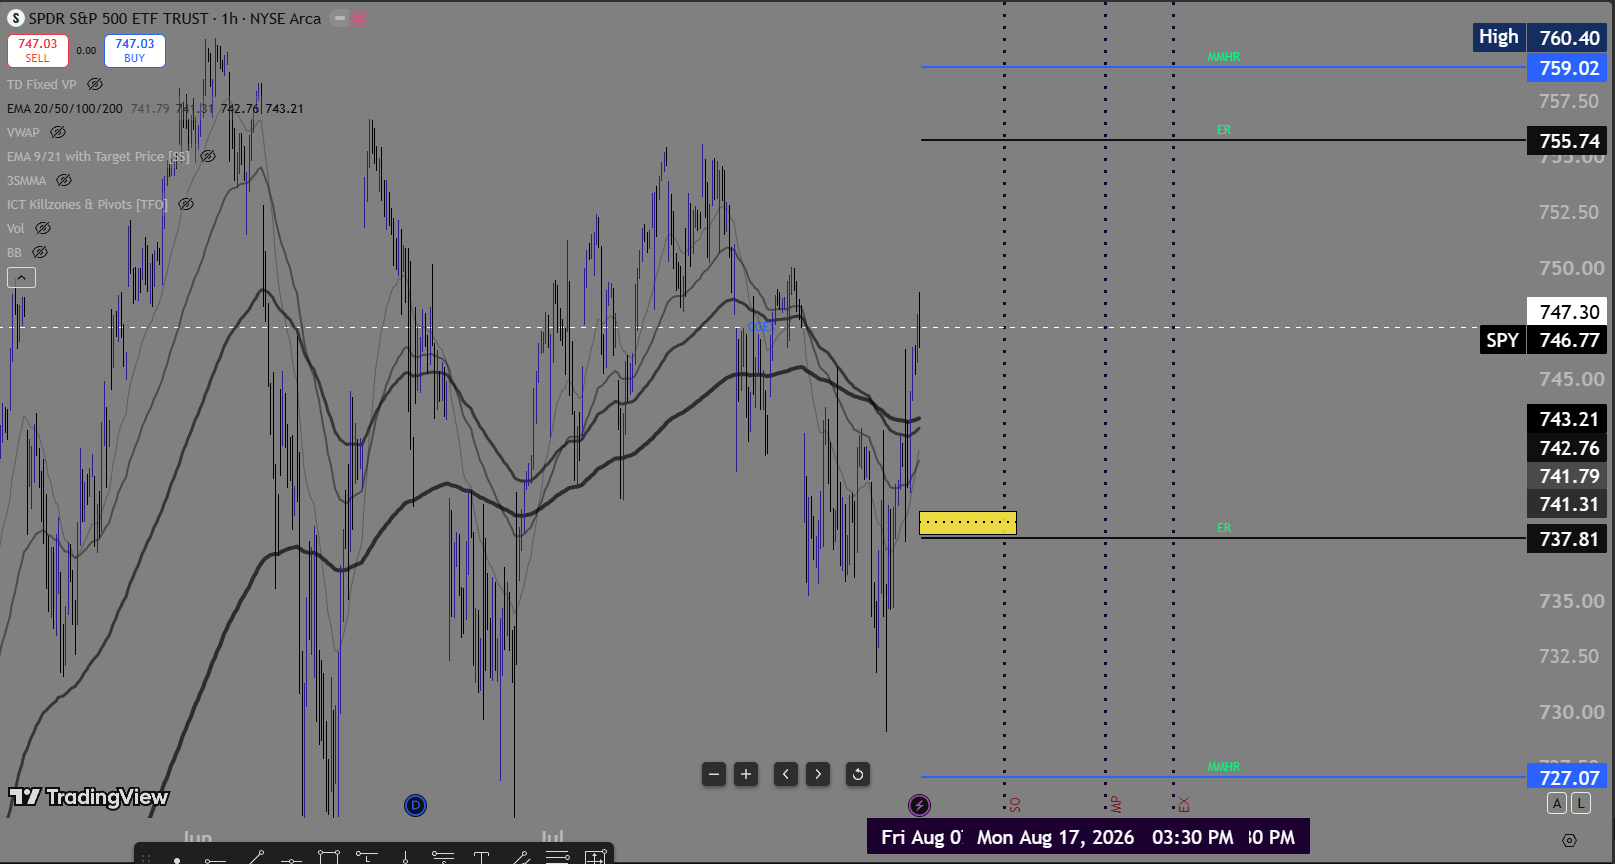This screenshot has width=1615, height=864.
Task: Select the 3SMMA legend label
Action: 27,180
